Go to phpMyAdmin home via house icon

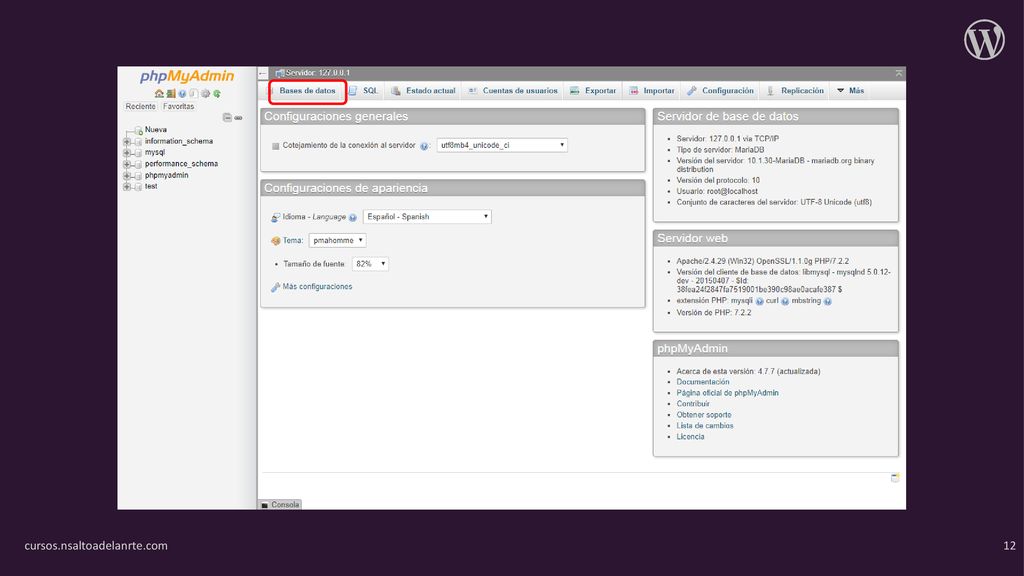(x=159, y=93)
